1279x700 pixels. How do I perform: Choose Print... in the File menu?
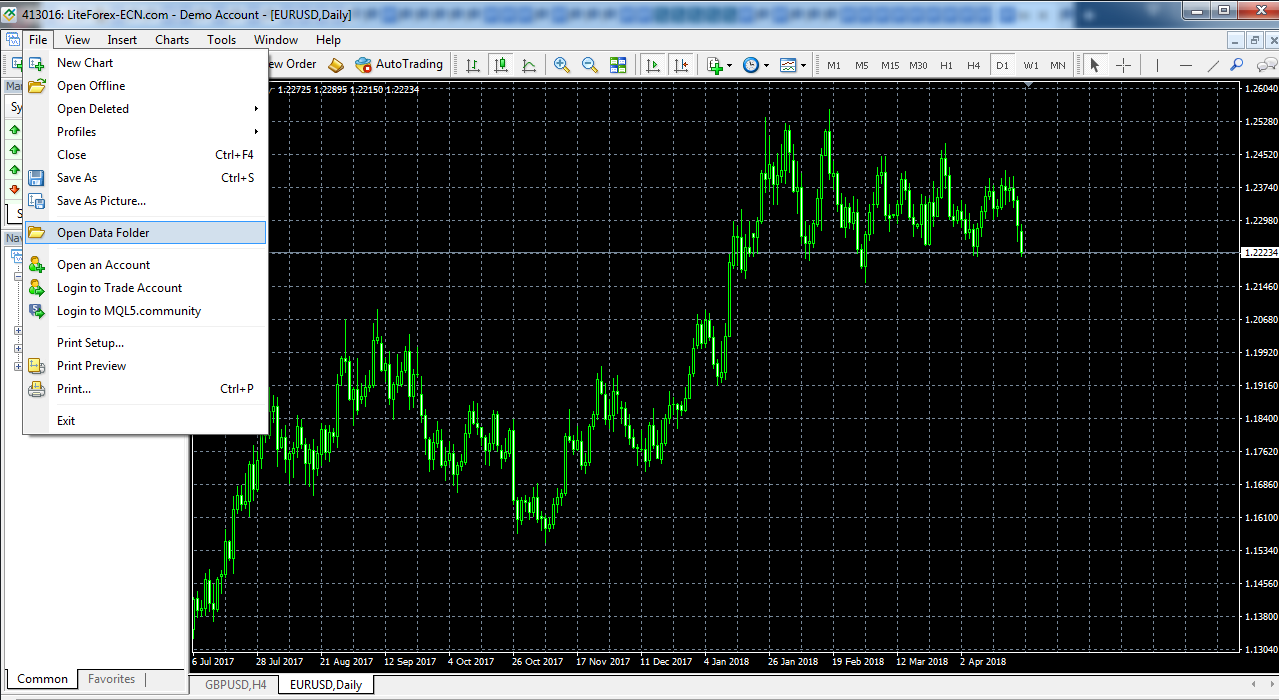[x=146, y=389]
